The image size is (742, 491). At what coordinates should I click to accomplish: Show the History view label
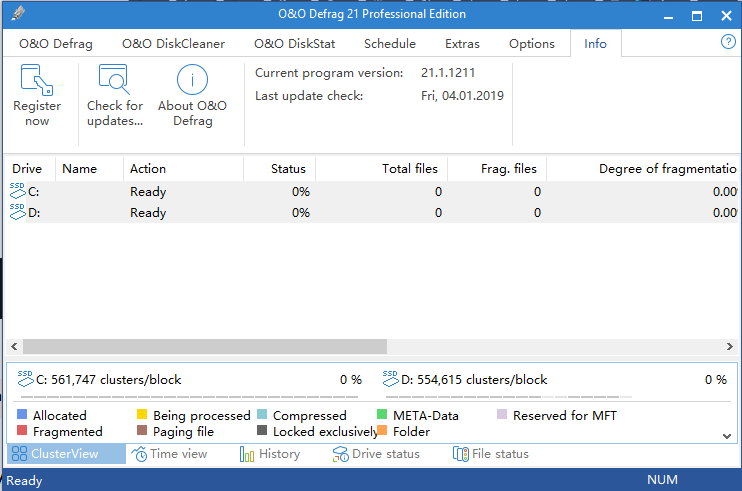click(279, 454)
